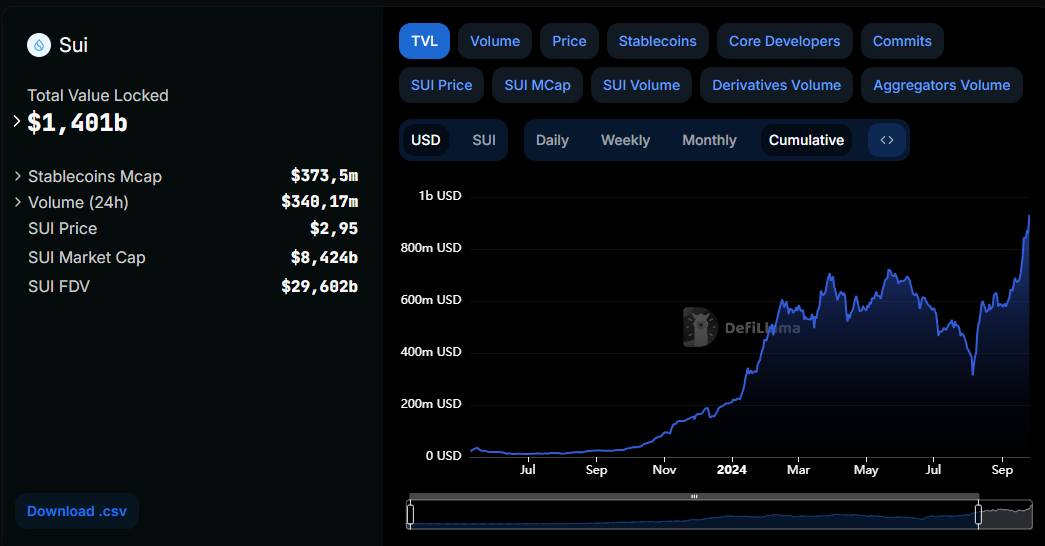This screenshot has width=1045, height=546.
Task: Click the 400m USD y-axis label
Action: coord(431,352)
